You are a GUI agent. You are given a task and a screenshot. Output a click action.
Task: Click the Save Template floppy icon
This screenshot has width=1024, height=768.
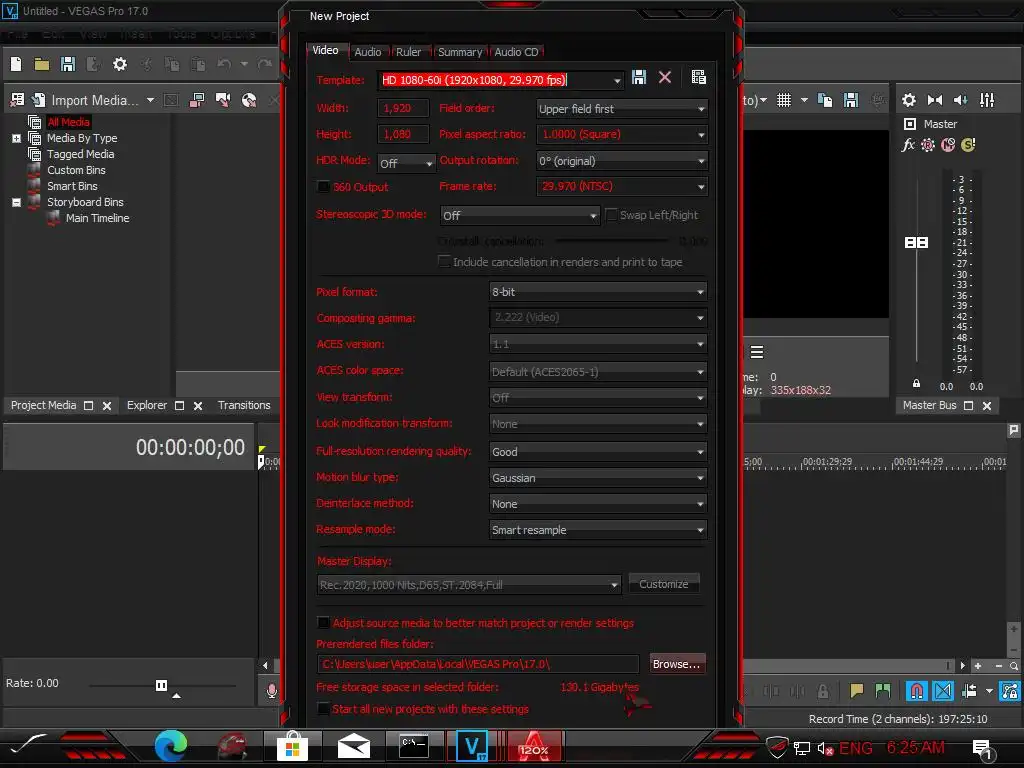(639, 78)
